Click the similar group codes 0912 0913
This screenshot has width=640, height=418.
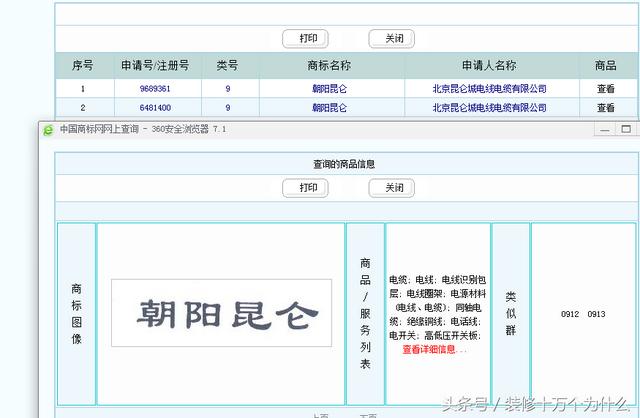(583, 314)
